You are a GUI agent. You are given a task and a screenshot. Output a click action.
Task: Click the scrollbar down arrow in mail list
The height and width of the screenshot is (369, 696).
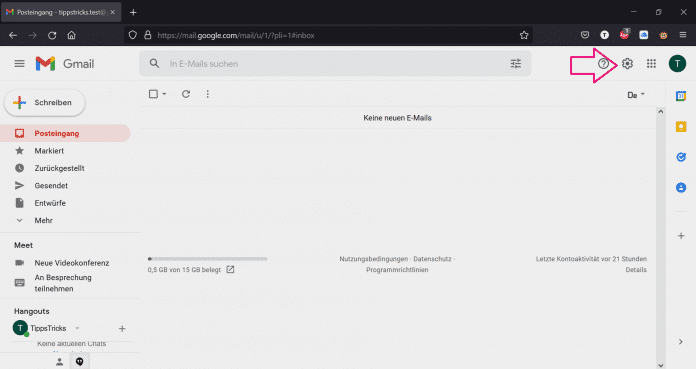pos(660,365)
